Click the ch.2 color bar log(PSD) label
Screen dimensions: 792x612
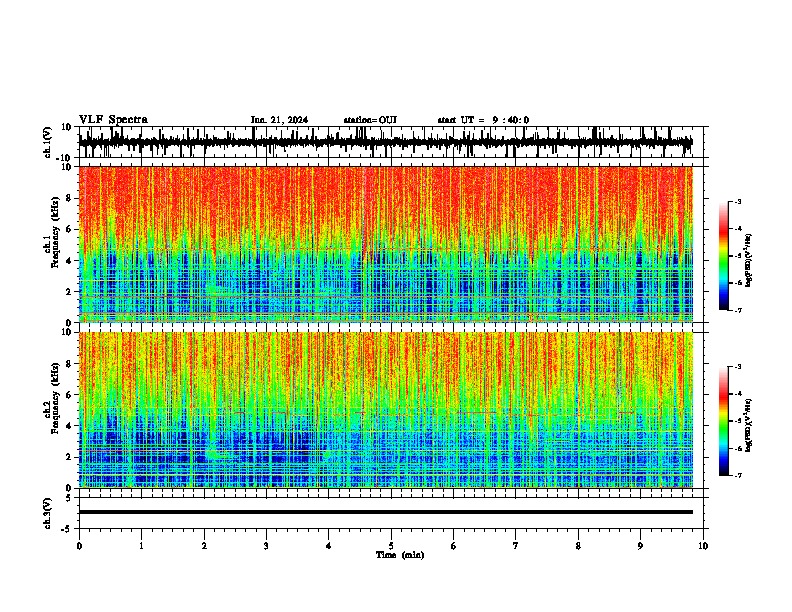[x=749, y=425]
